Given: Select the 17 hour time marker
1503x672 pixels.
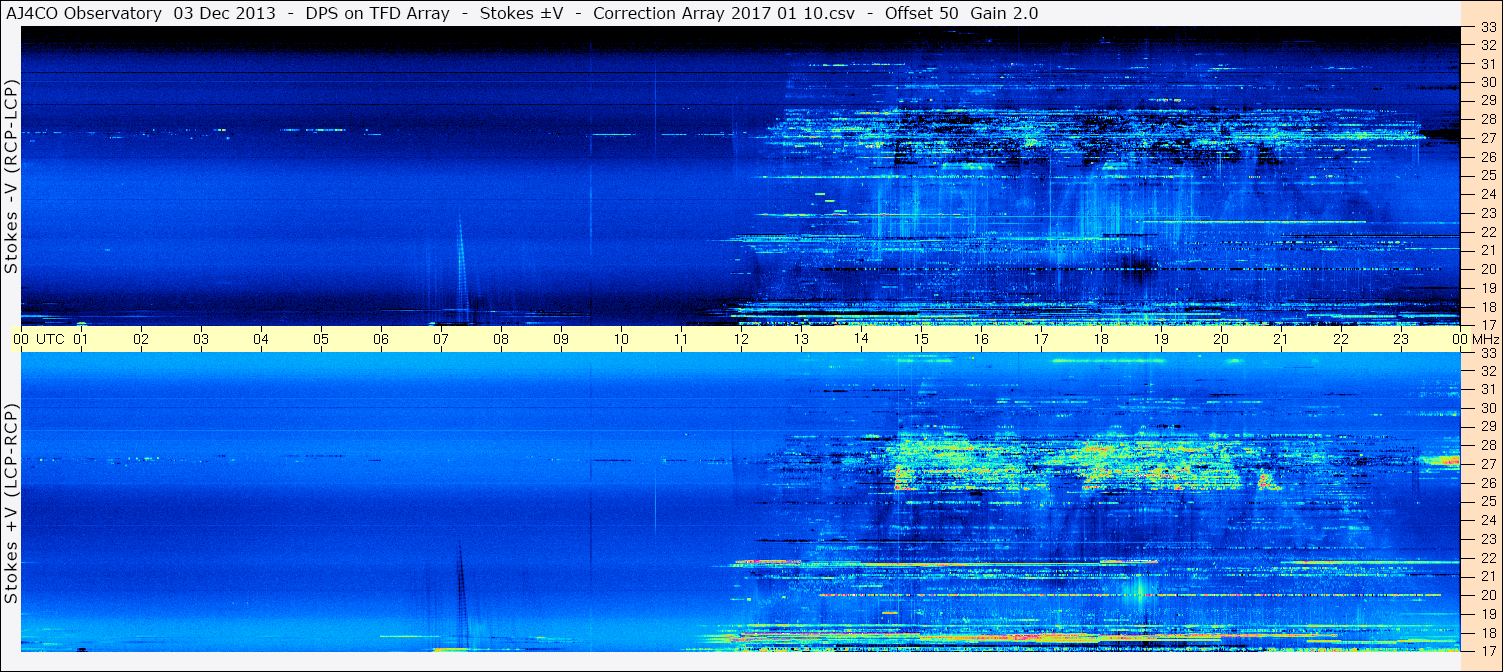Looking at the screenshot, I should click(1041, 339).
